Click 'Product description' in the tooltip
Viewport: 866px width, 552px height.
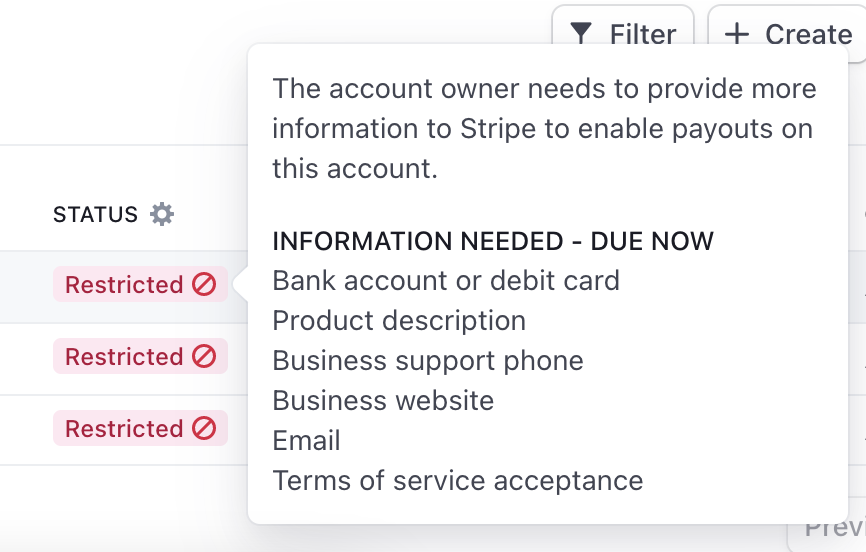399,321
